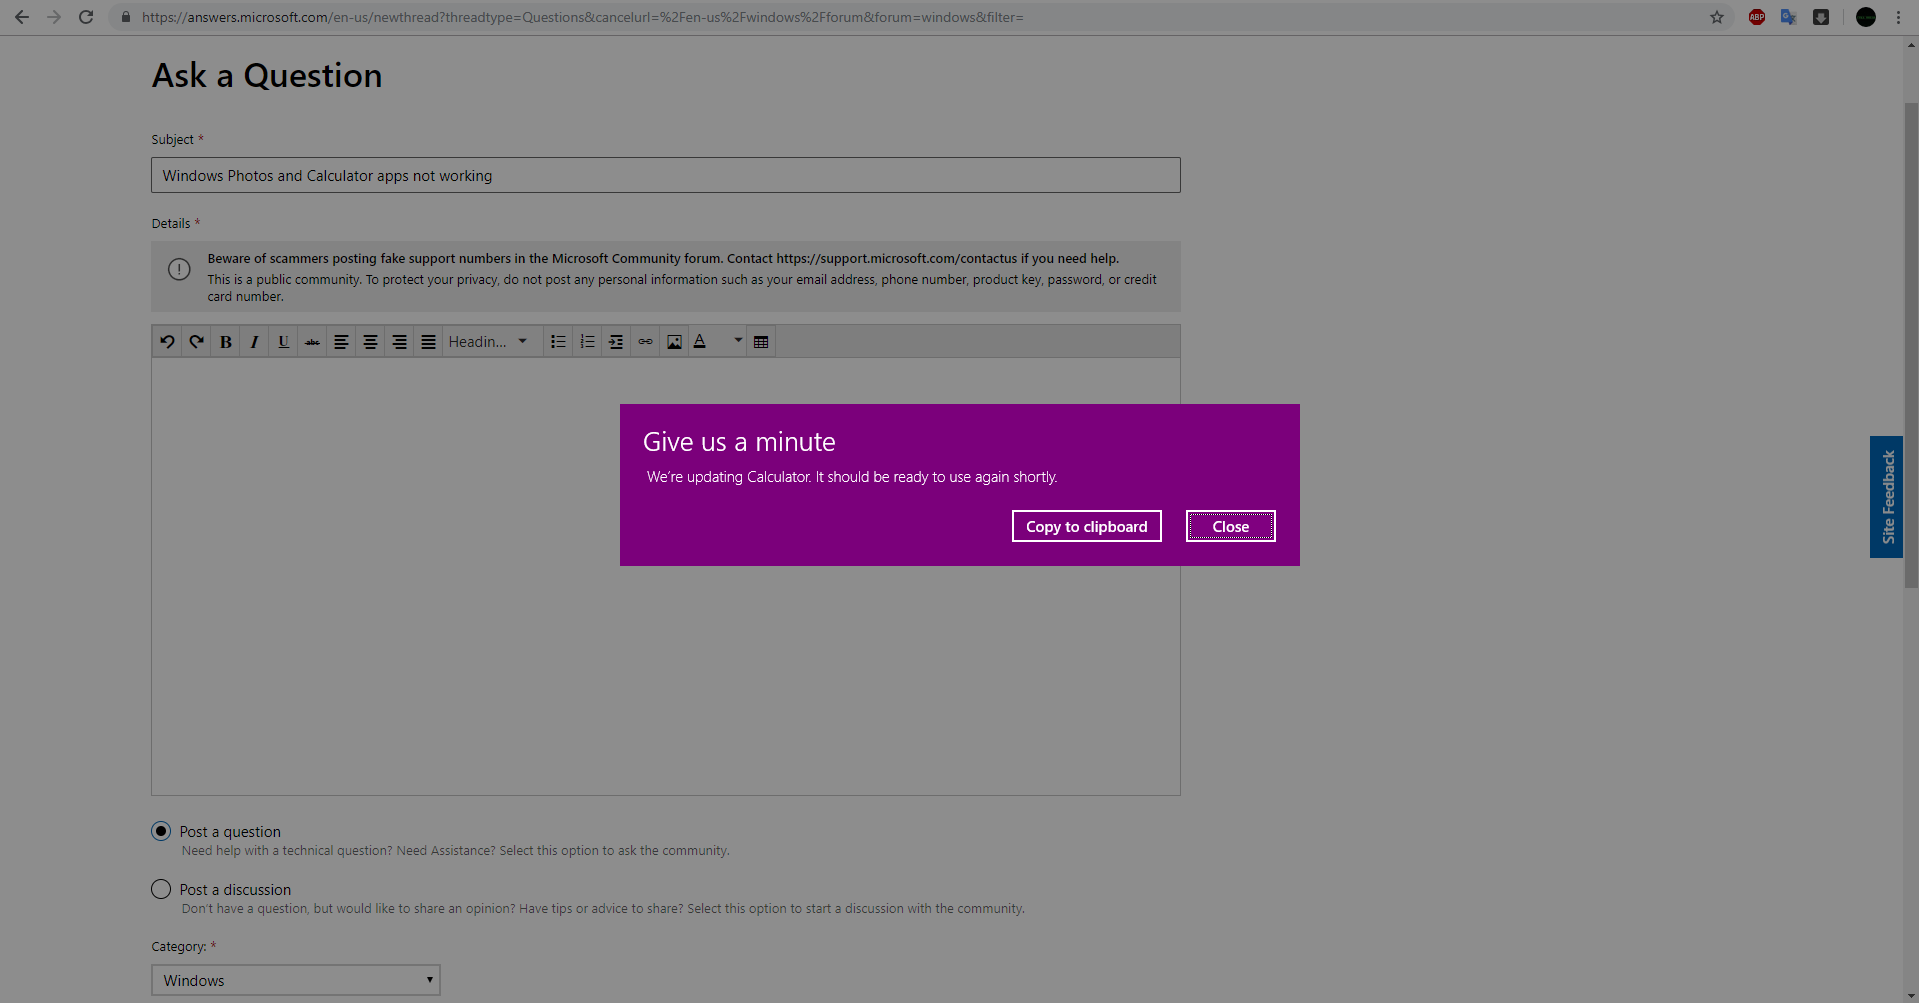Select the Post a discussion option
This screenshot has height=1003, width=1919.
coord(161,889)
